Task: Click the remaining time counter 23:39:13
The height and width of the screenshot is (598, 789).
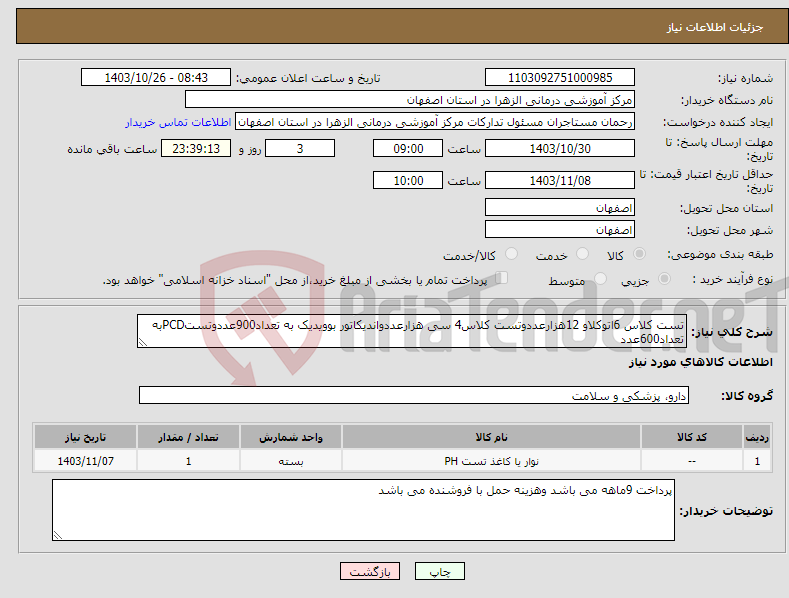Action: (196, 148)
